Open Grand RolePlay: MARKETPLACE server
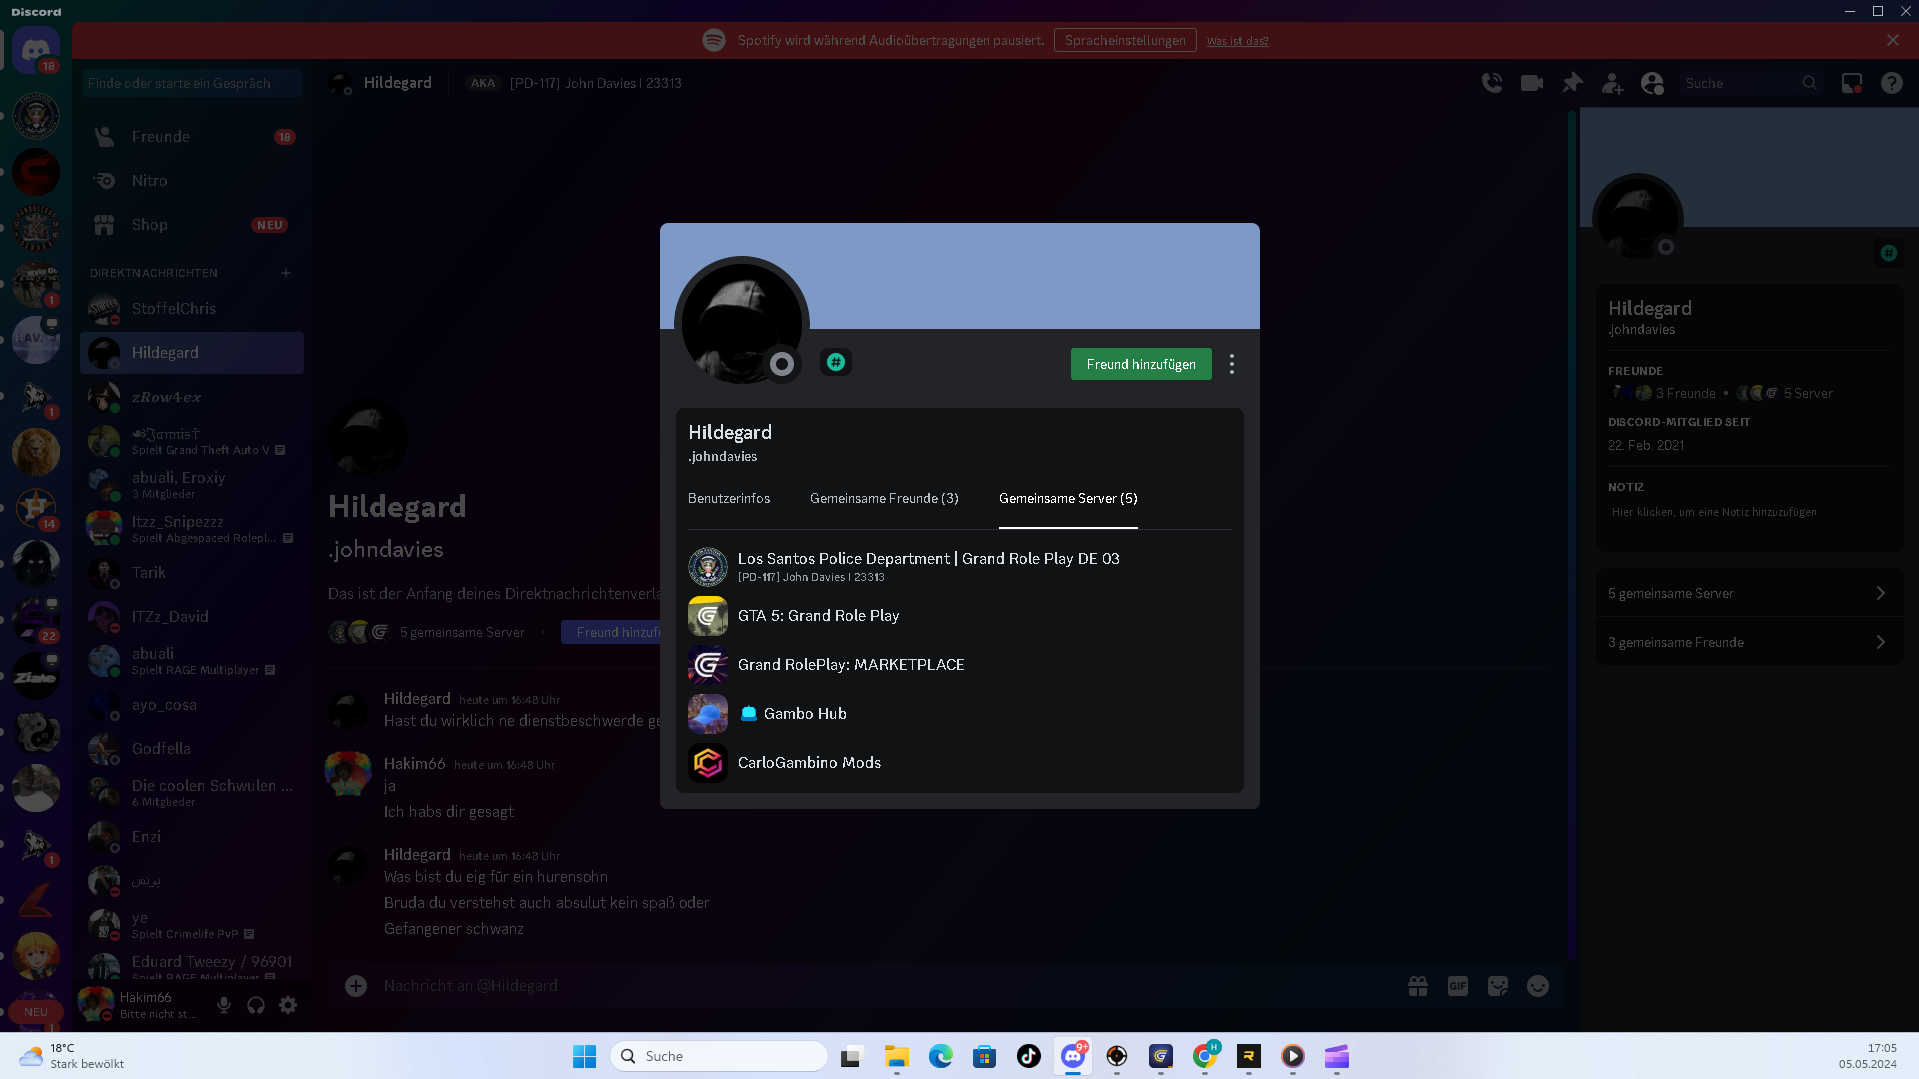Screen dimensions: 1919x1079 click(959, 665)
